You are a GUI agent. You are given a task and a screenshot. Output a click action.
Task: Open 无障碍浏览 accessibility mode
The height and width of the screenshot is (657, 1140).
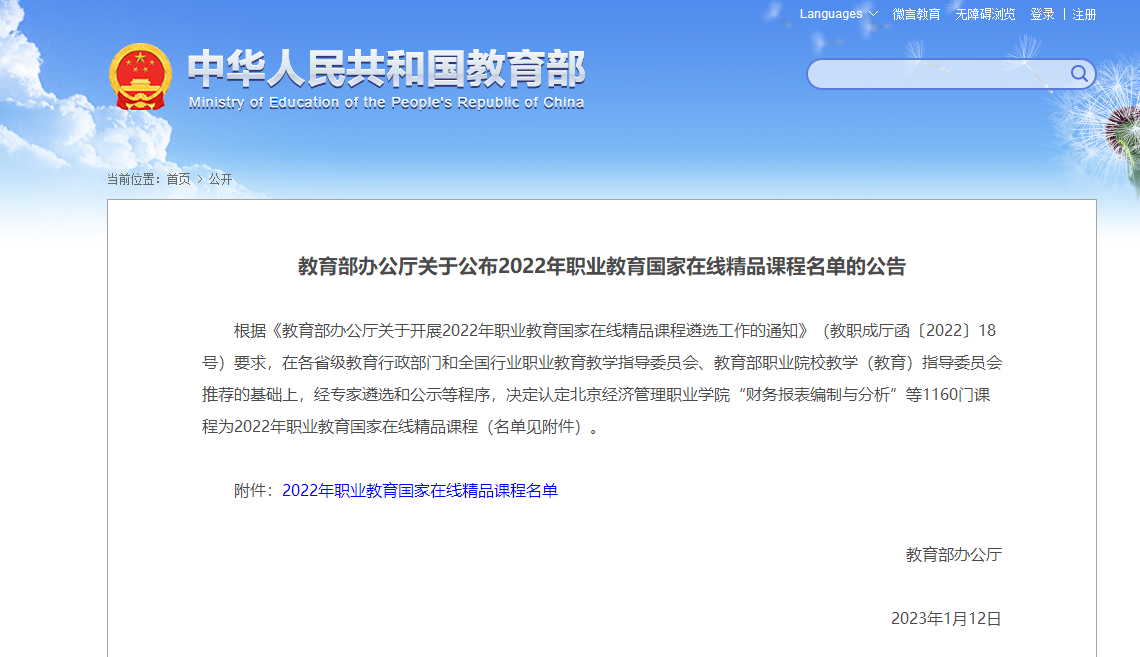pos(985,15)
